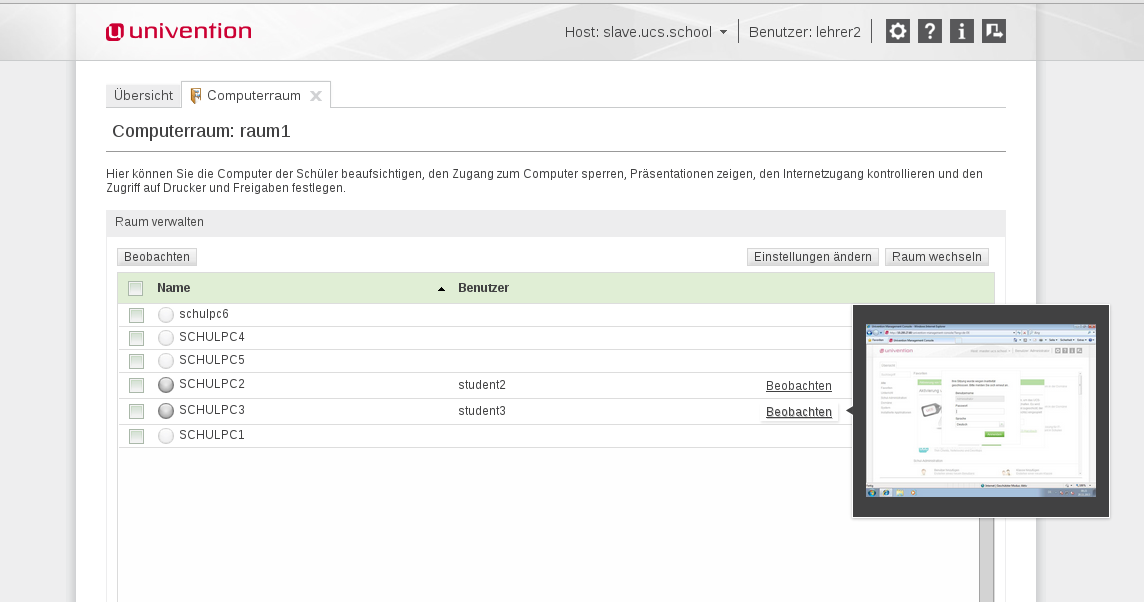Click the student3 screen preview thumbnail
This screenshot has height=602, width=1144.
coord(980,411)
